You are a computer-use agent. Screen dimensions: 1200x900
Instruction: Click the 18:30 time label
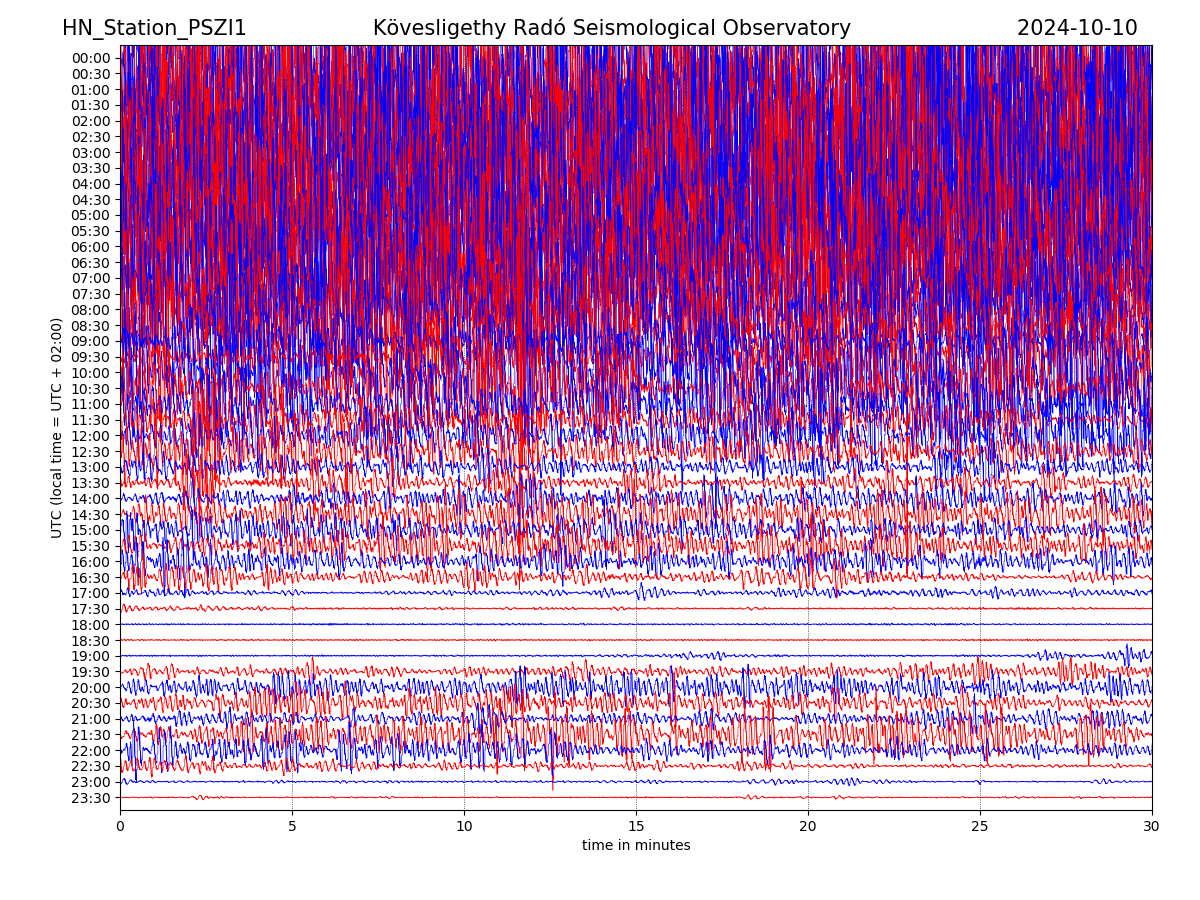90,641
